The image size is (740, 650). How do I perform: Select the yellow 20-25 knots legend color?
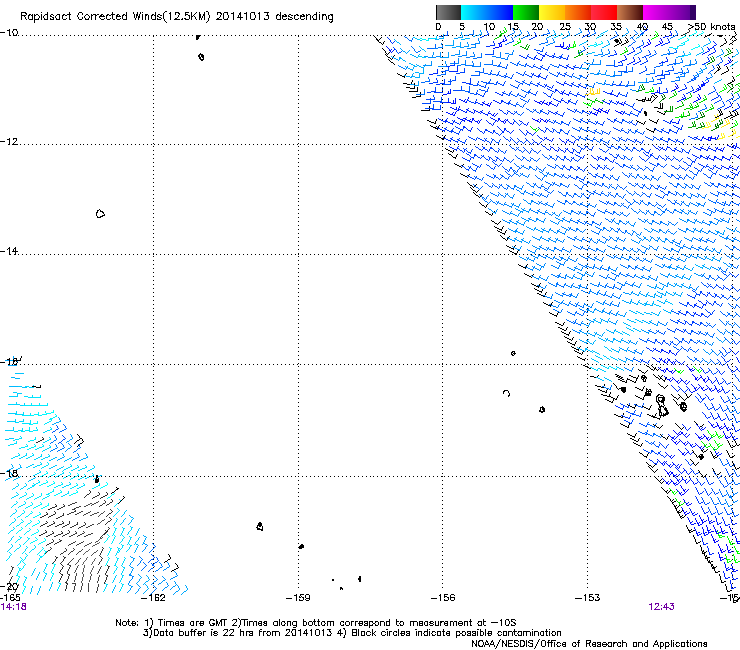coord(552,12)
